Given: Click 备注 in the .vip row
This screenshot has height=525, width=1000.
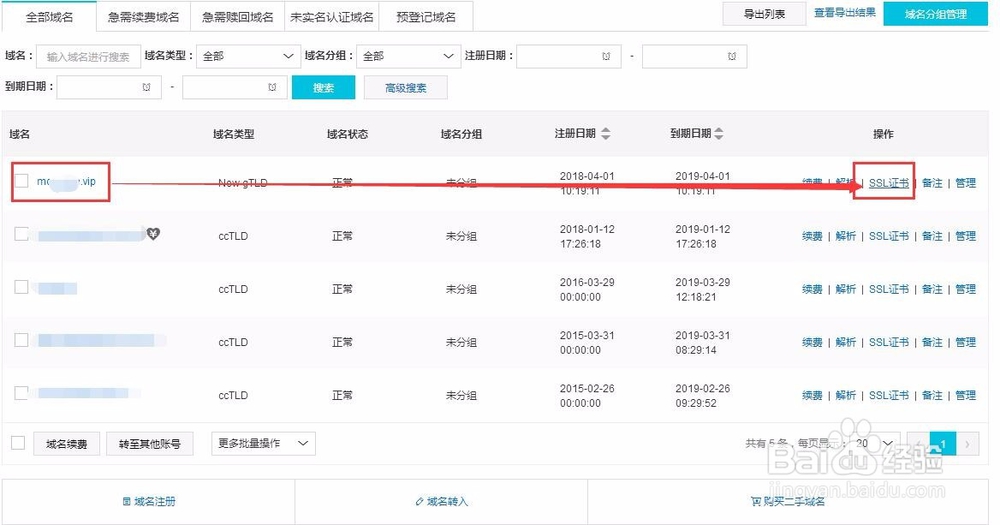Looking at the screenshot, I should [932, 183].
